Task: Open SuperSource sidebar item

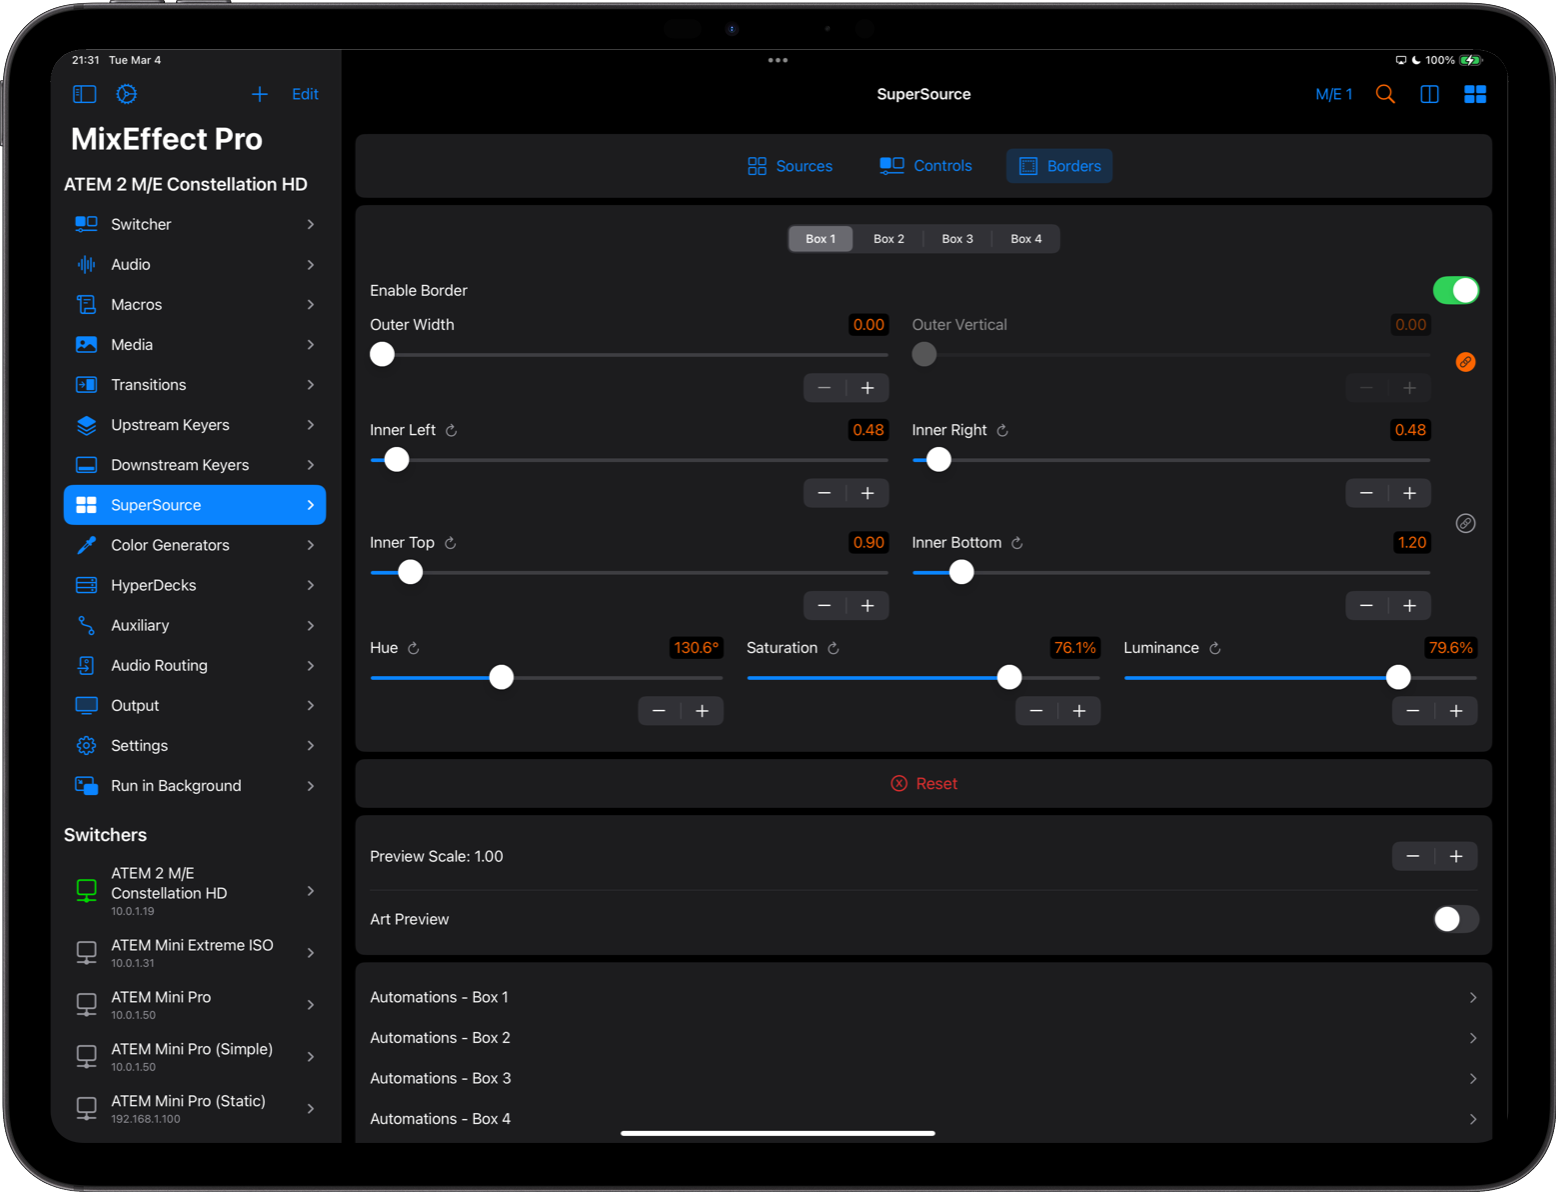Action: (195, 505)
